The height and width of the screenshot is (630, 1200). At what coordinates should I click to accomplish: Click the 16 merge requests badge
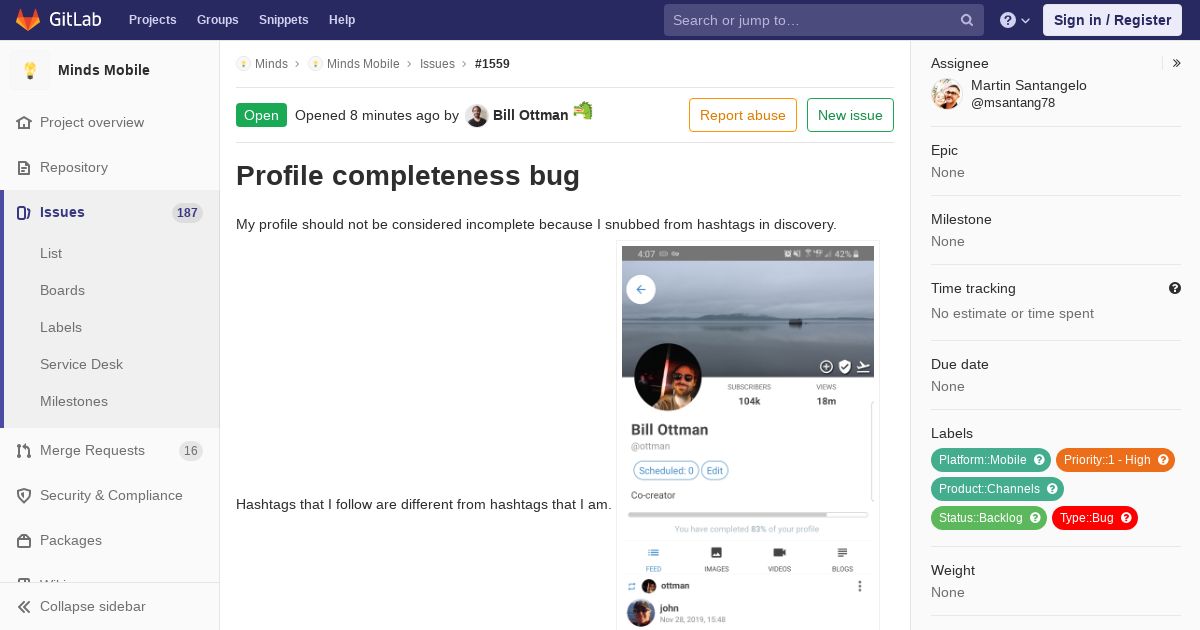point(191,451)
